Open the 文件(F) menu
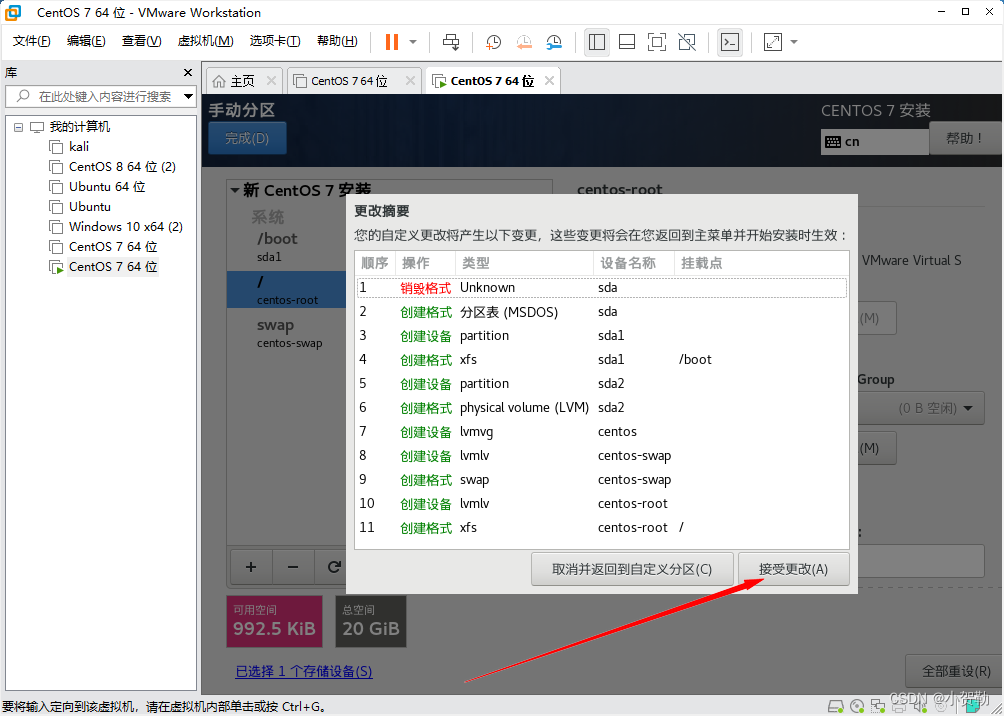This screenshot has width=1004, height=716. [x=31, y=42]
